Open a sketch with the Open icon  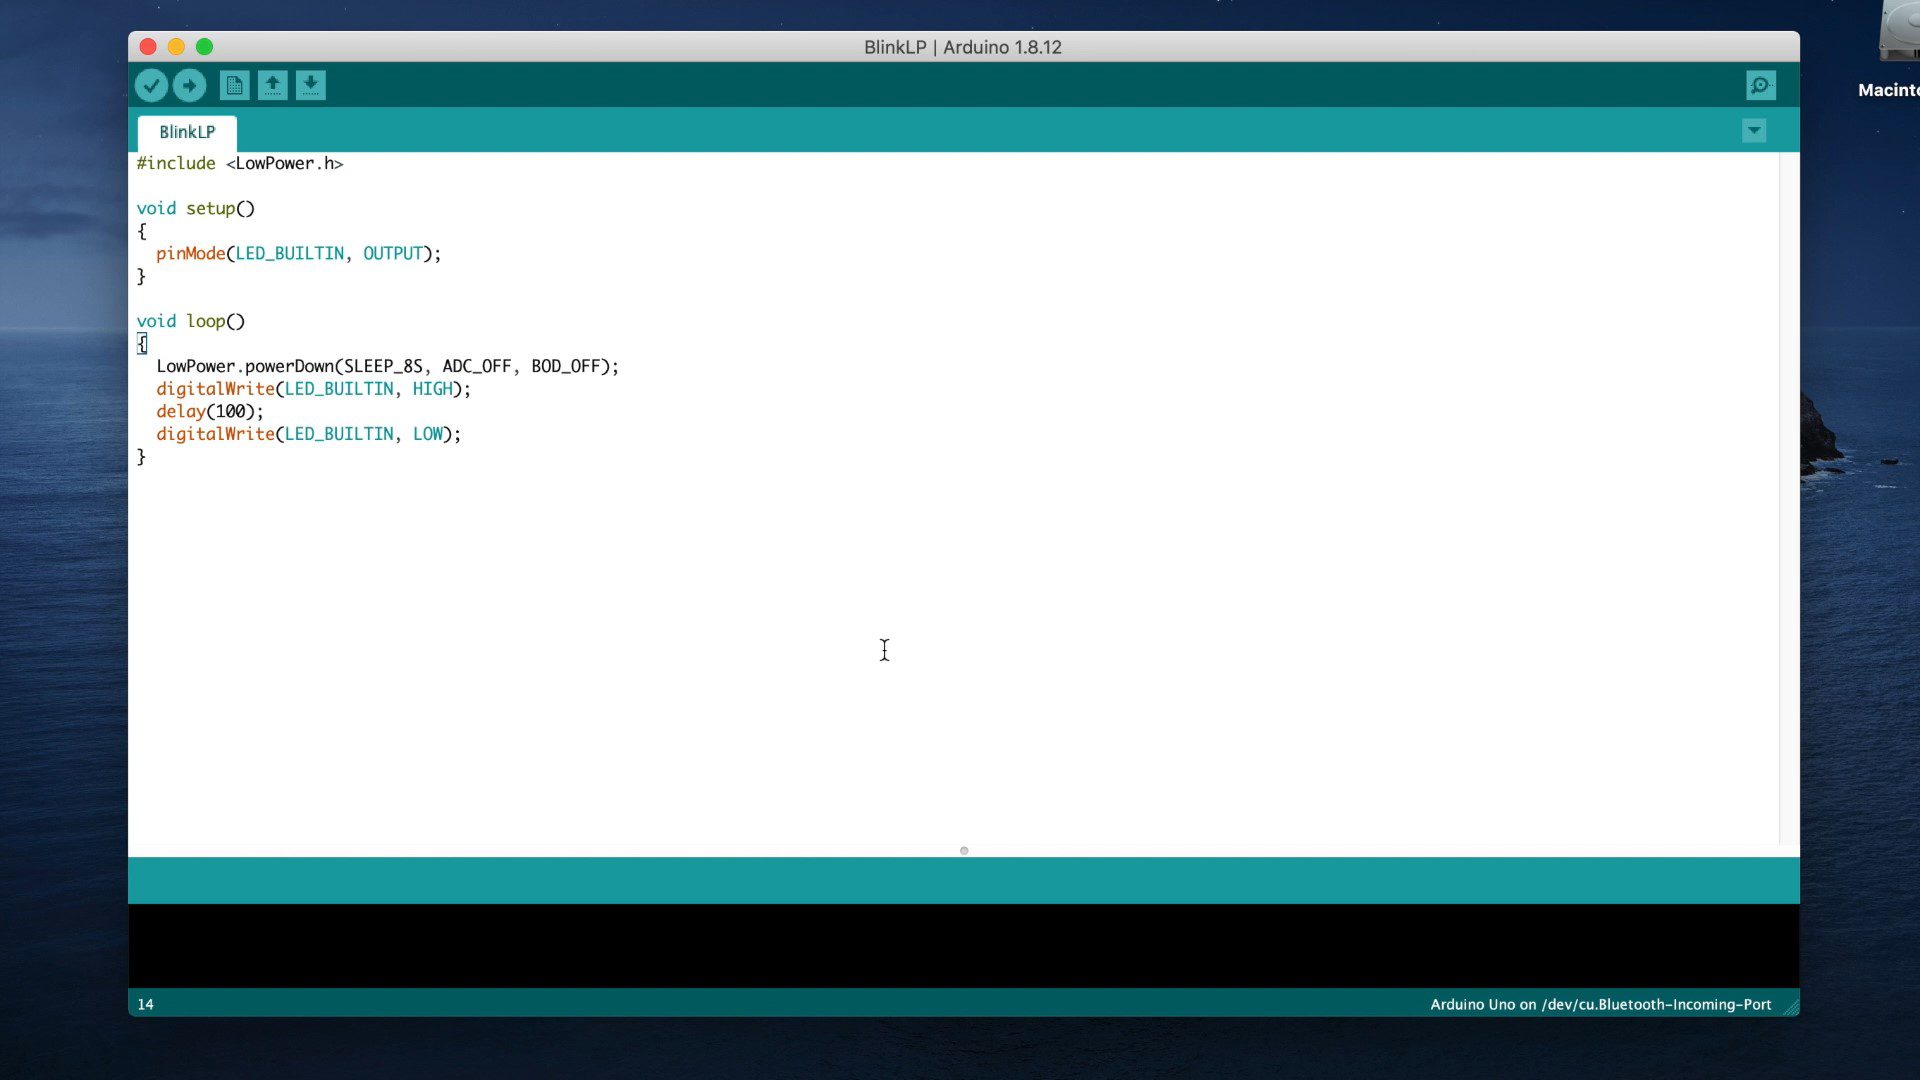point(272,86)
